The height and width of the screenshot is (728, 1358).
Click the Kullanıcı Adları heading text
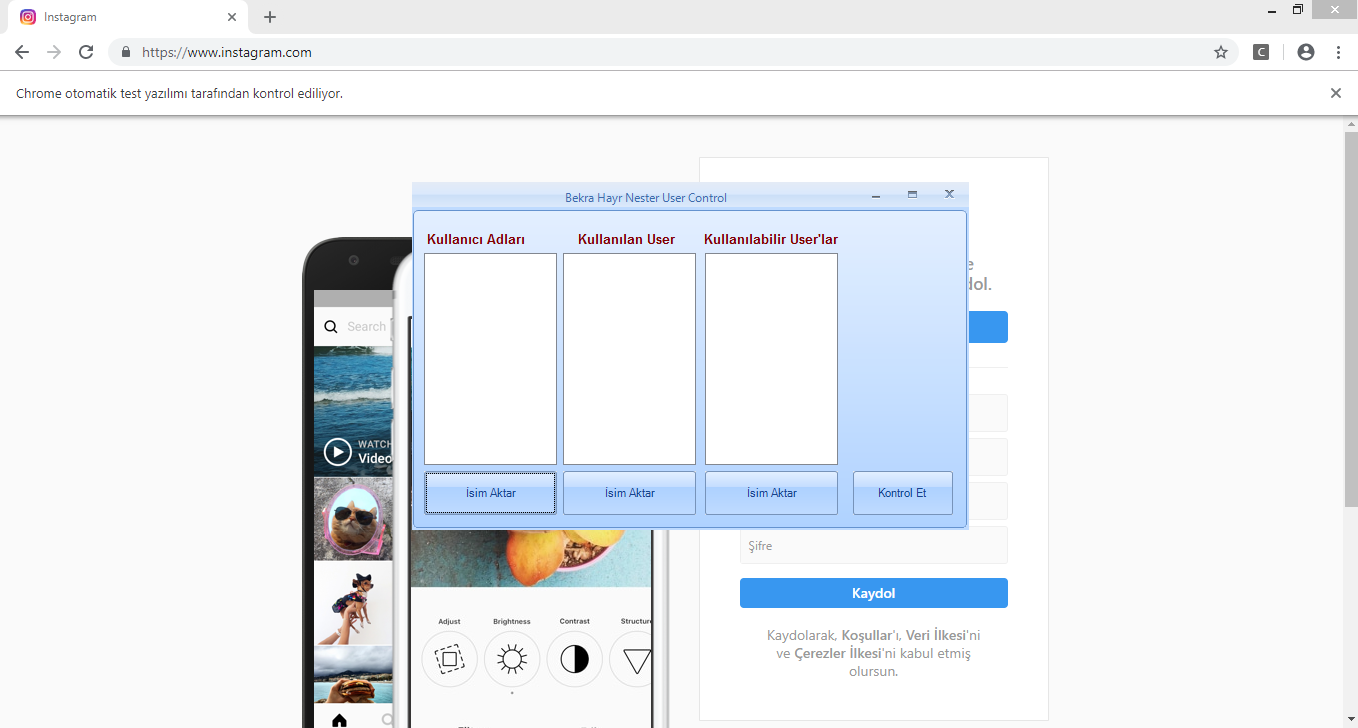tap(476, 240)
